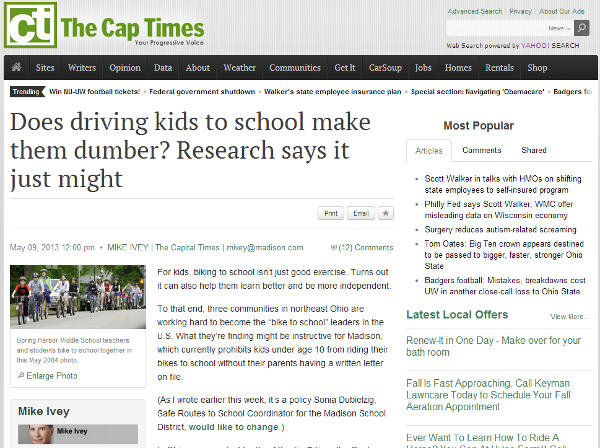600x448 pixels.
Task: Open the About menu
Action: pos(198,68)
